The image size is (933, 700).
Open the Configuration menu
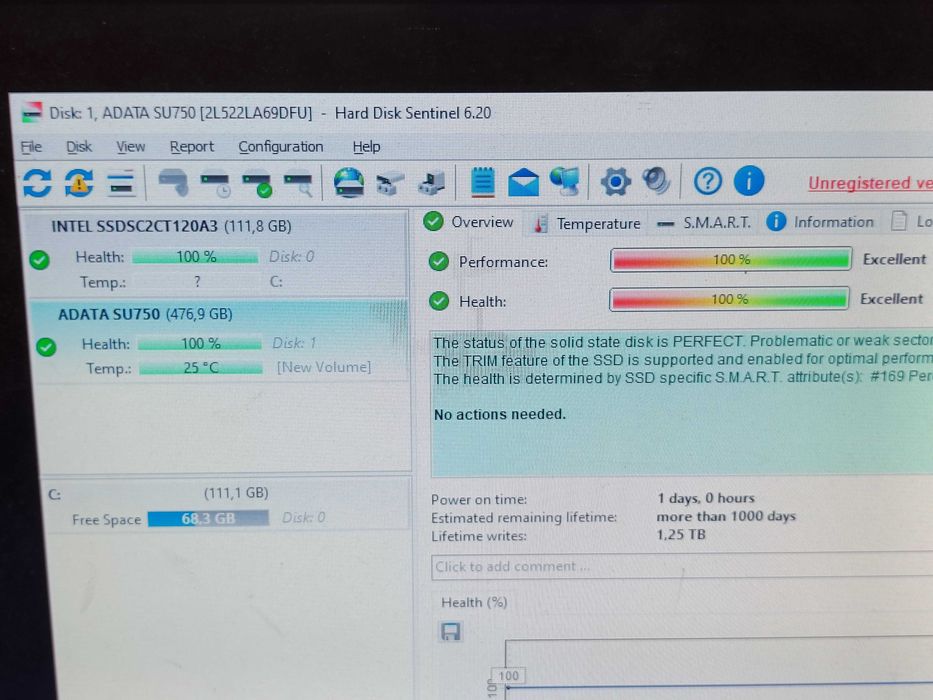280,146
